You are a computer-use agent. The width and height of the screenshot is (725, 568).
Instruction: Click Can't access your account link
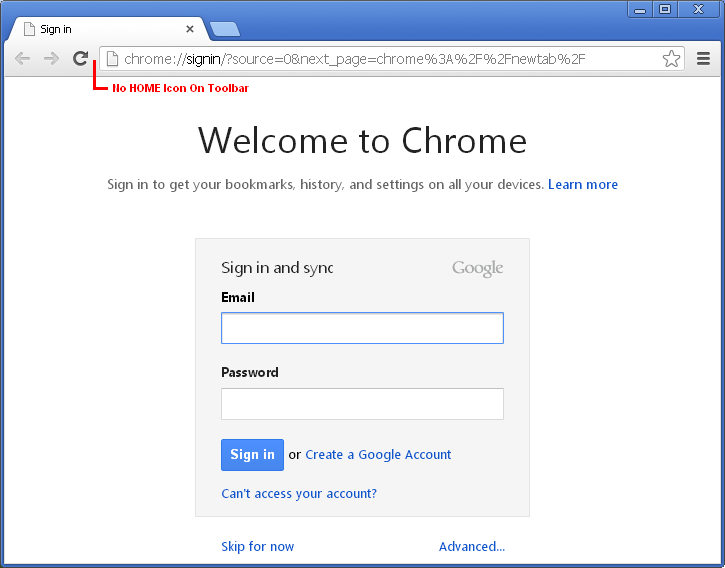click(x=299, y=494)
